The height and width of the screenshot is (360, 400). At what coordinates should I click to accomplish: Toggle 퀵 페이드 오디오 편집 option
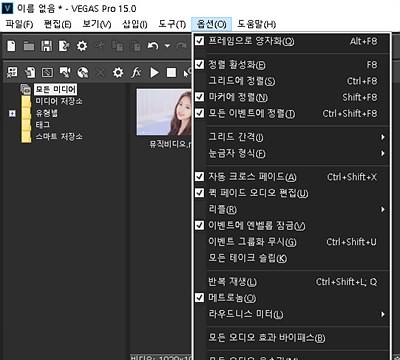pyautogui.click(x=199, y=193)
